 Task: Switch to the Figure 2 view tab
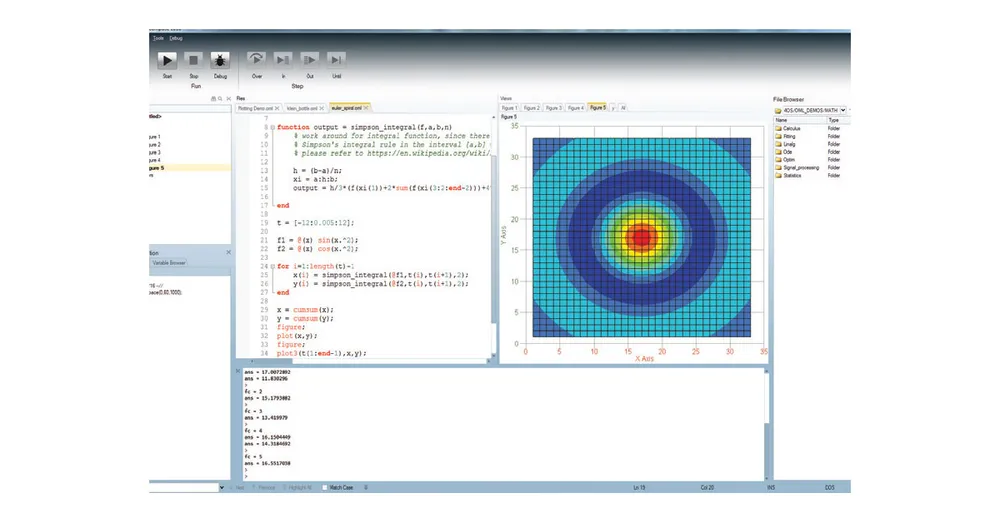[531, 108]
